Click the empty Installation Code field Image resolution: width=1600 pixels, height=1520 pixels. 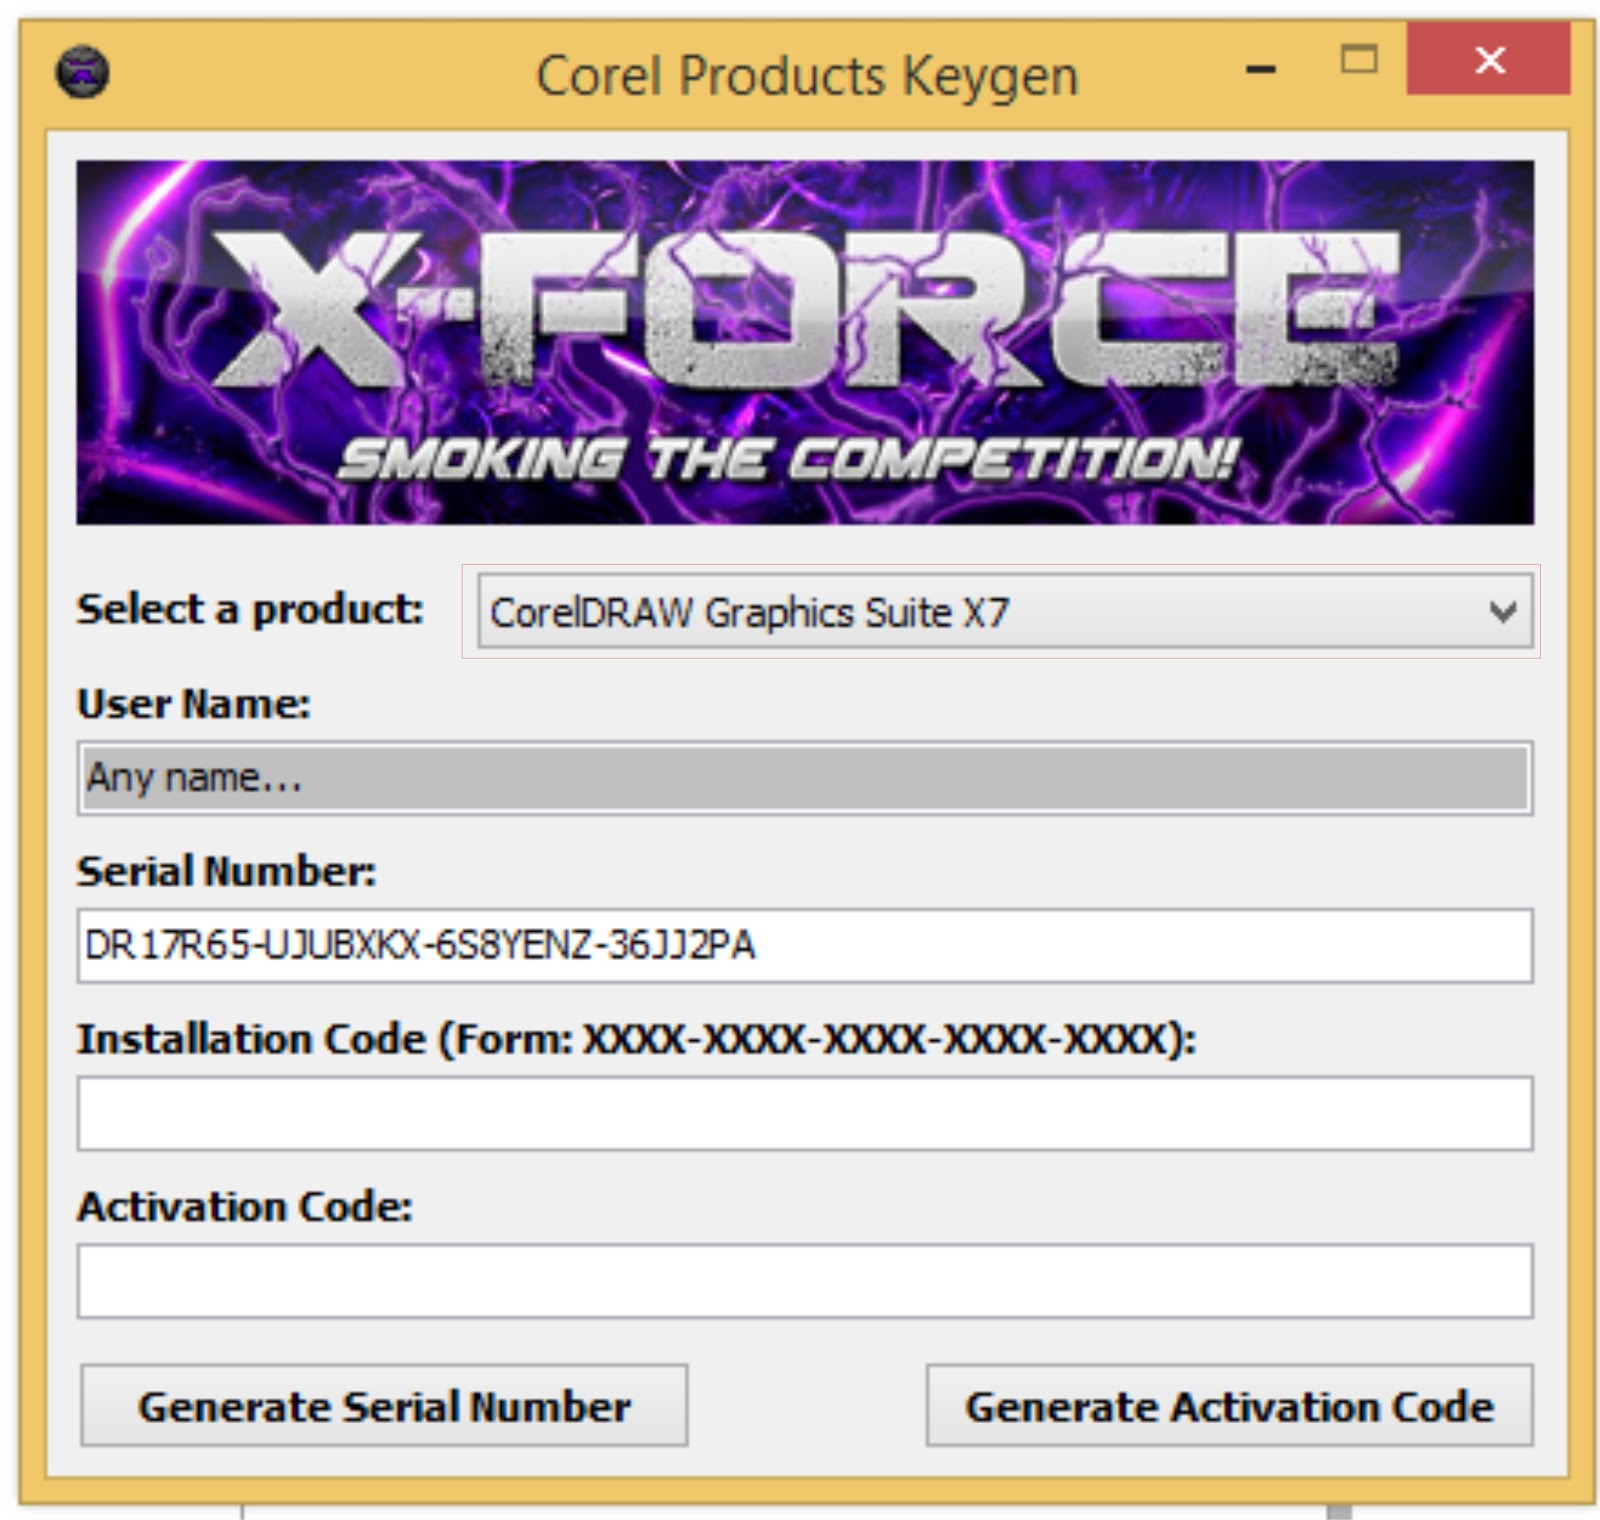point(805,1113)
